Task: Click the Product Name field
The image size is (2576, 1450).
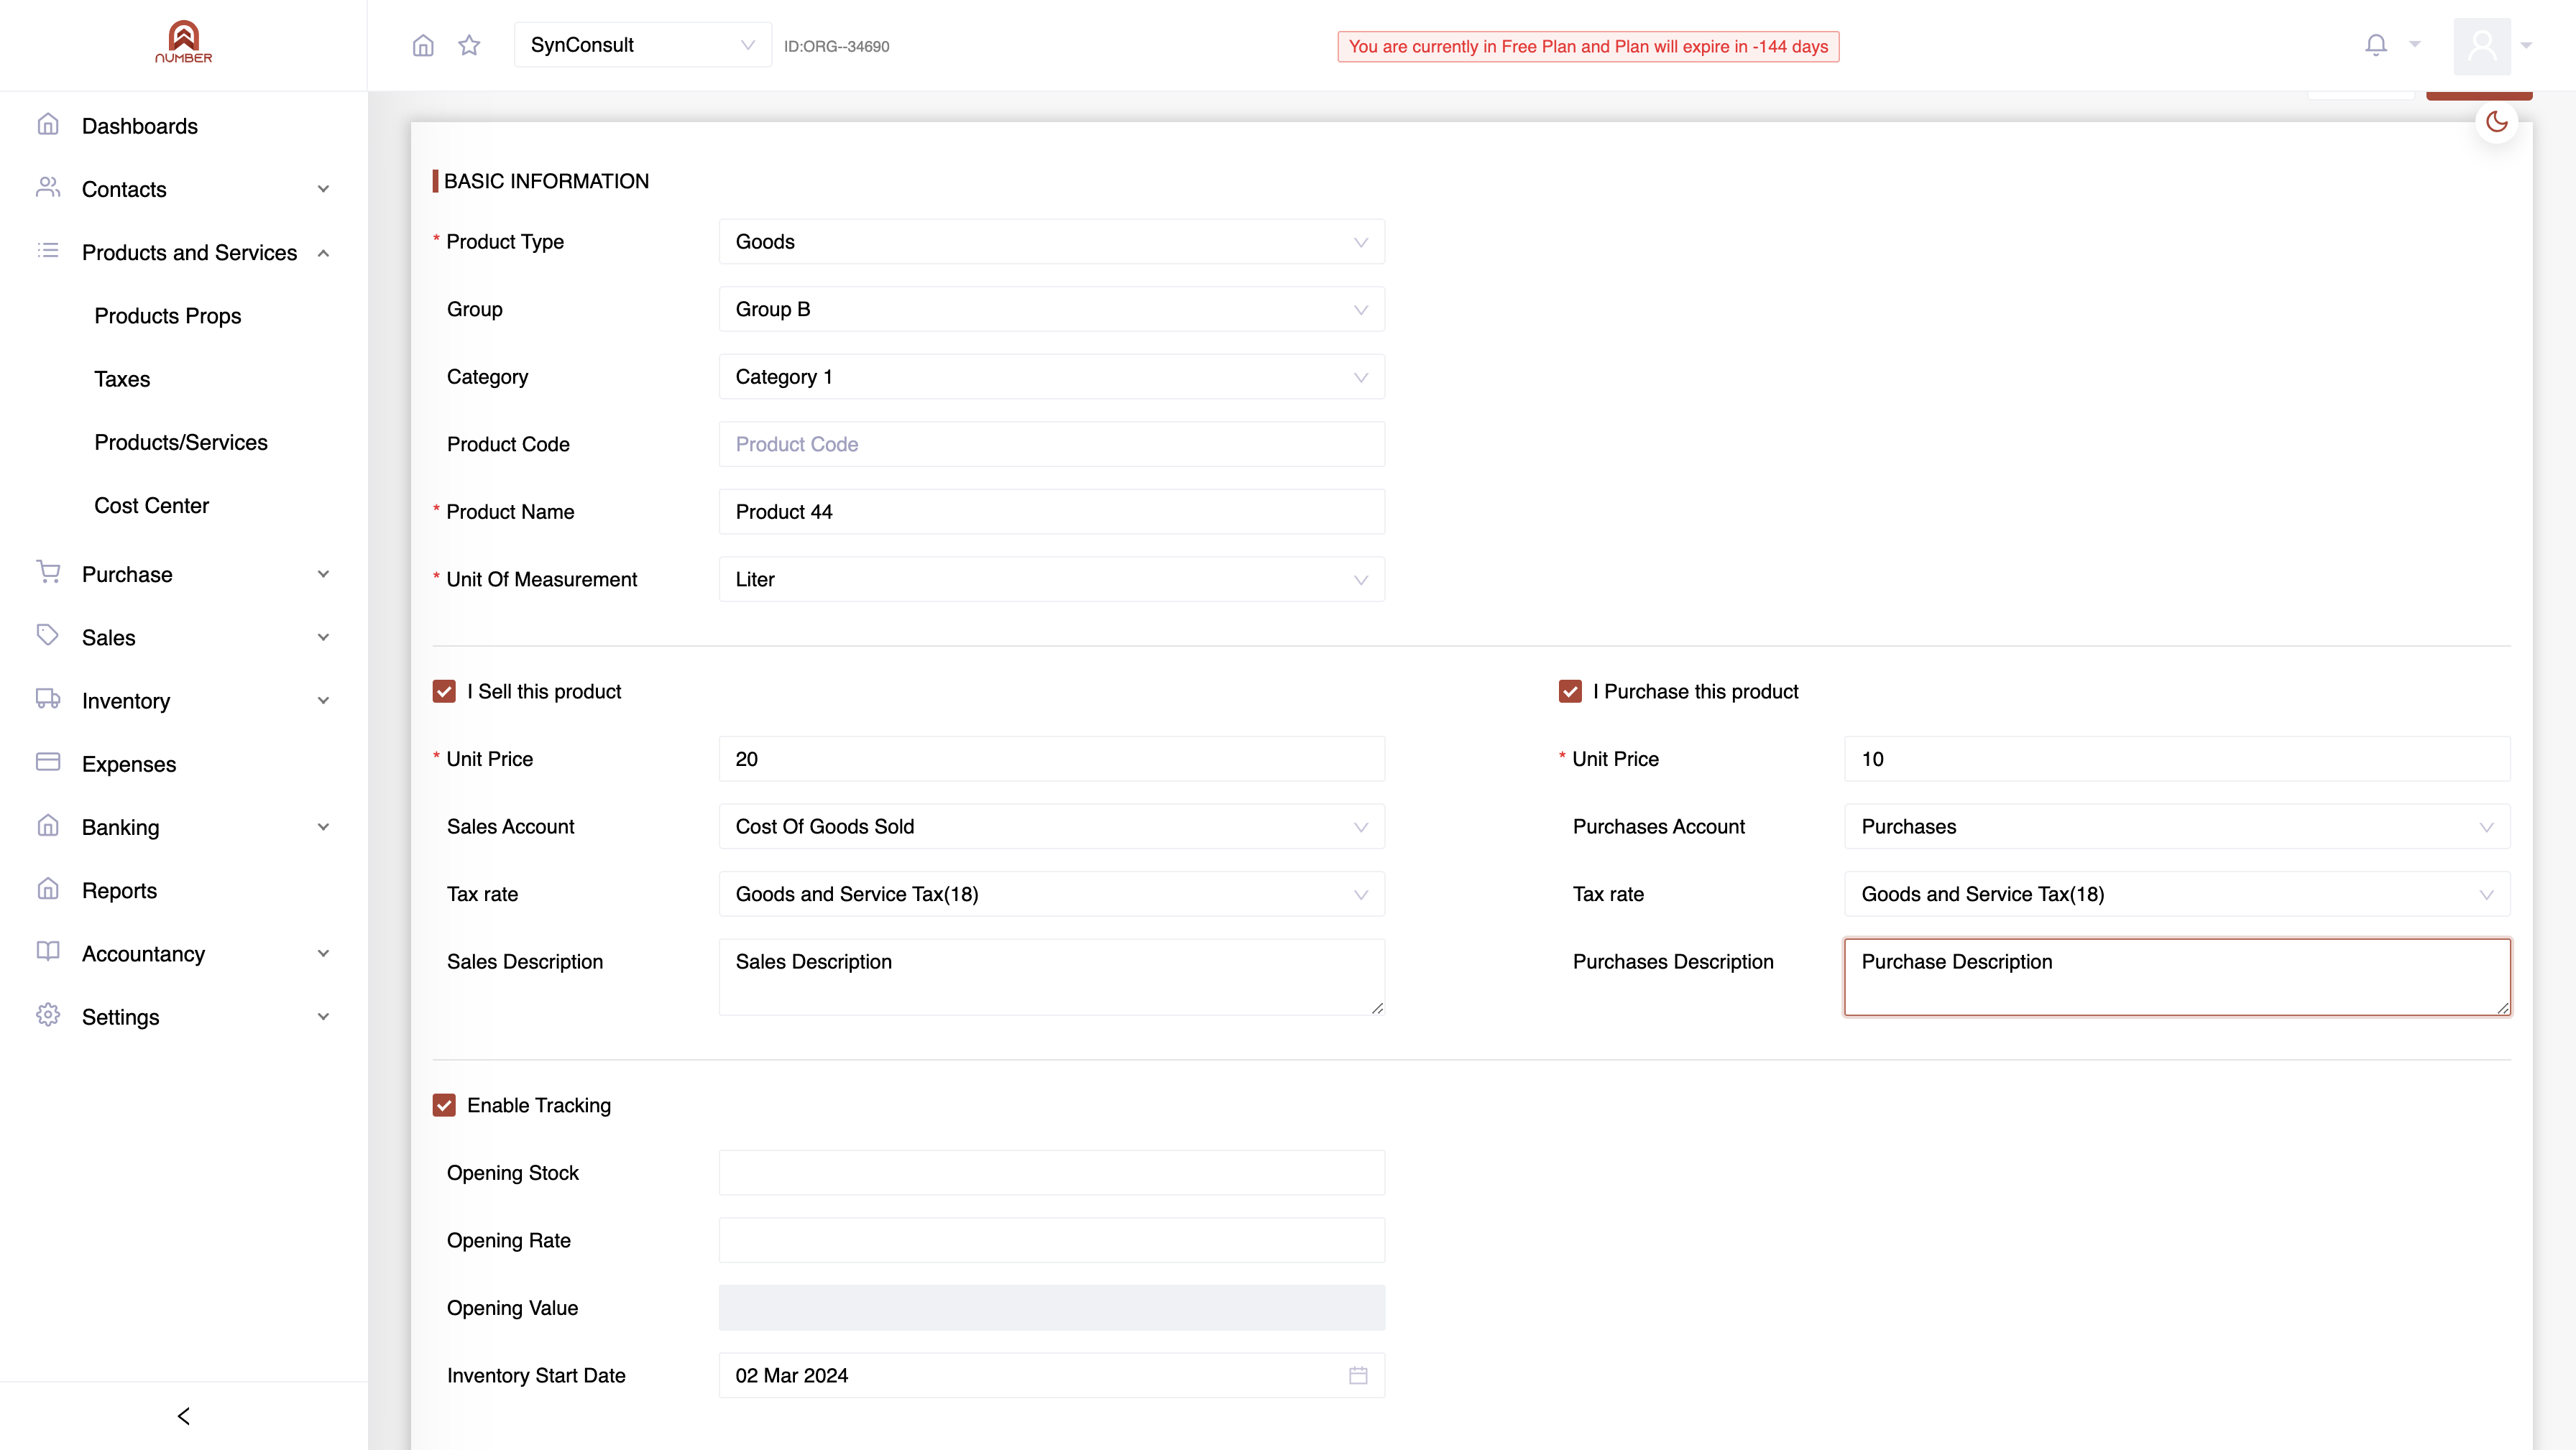Action: 1052,512
